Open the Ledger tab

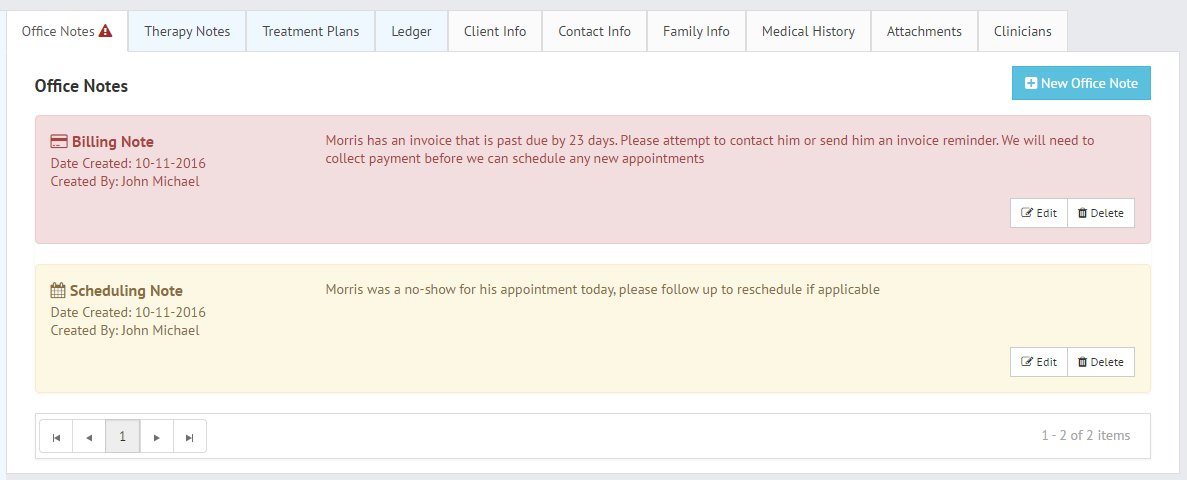point(412,31)
